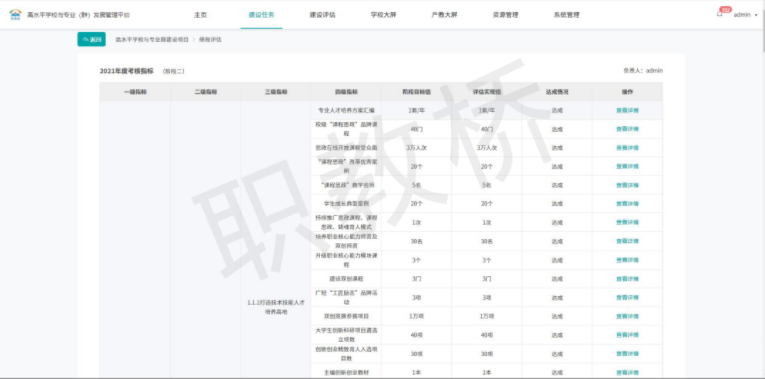Select the 建设任务 navigation tab

click(262, 15)
